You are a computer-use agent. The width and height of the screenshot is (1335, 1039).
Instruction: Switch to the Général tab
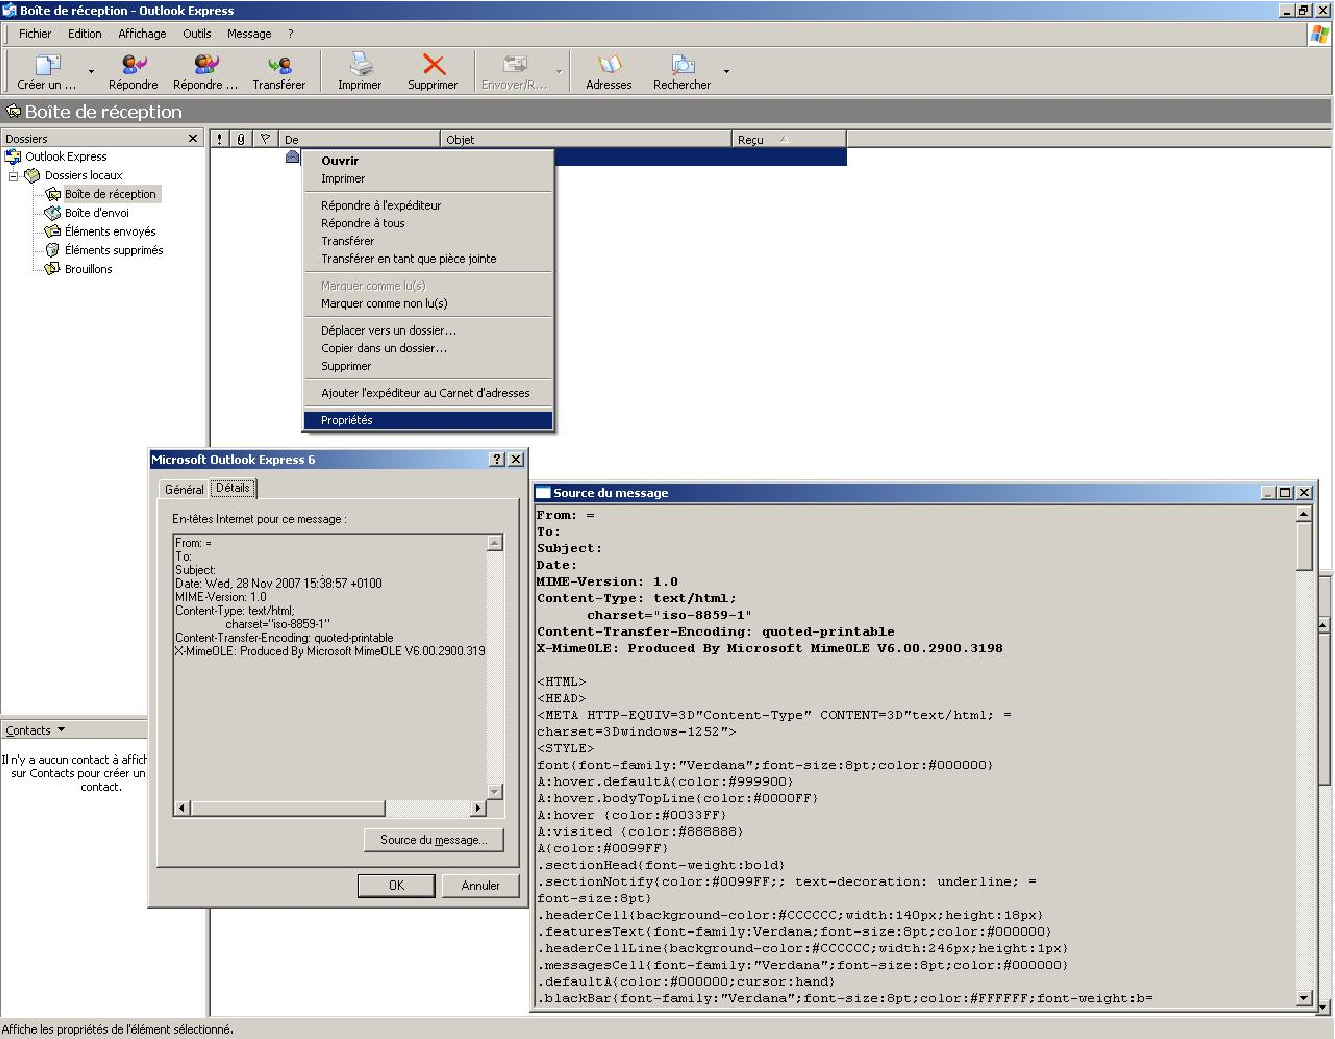point(184,489)
